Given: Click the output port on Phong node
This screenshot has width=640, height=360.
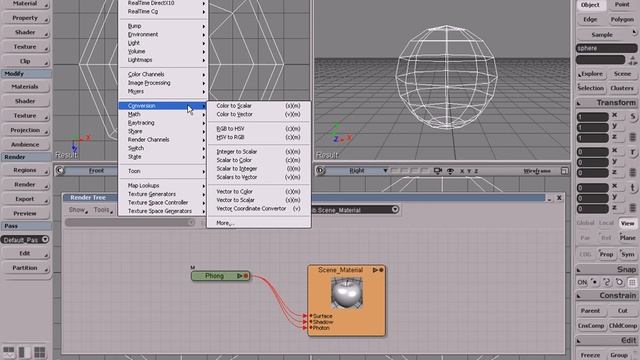Looking at the screenshot, I should (x=246, y=276).
